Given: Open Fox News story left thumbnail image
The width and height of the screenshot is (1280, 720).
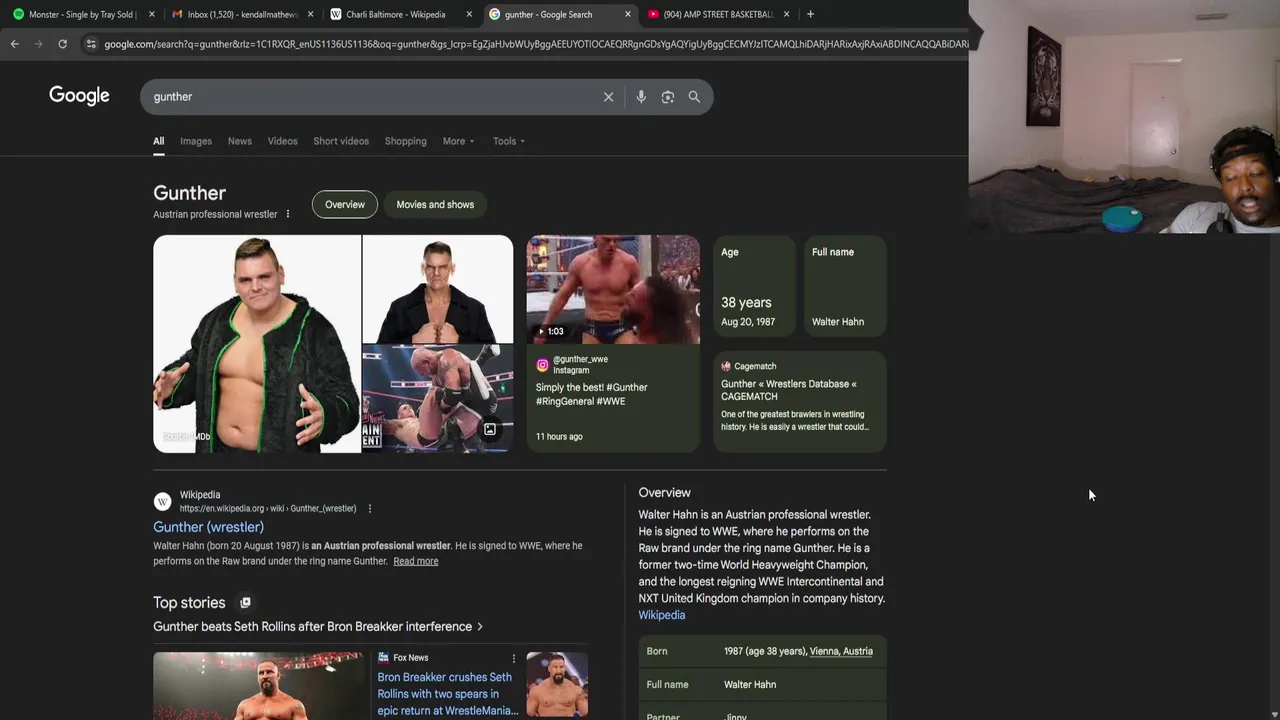Looking at the screenshot, I should coord(258,686).
